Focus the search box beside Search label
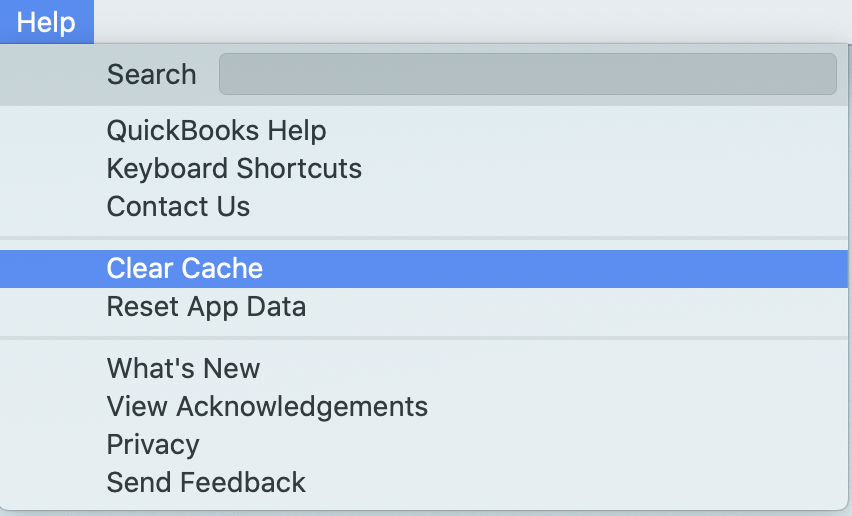Screen dimensions: 852x516 pyautogui.click(x=527, y=74)
